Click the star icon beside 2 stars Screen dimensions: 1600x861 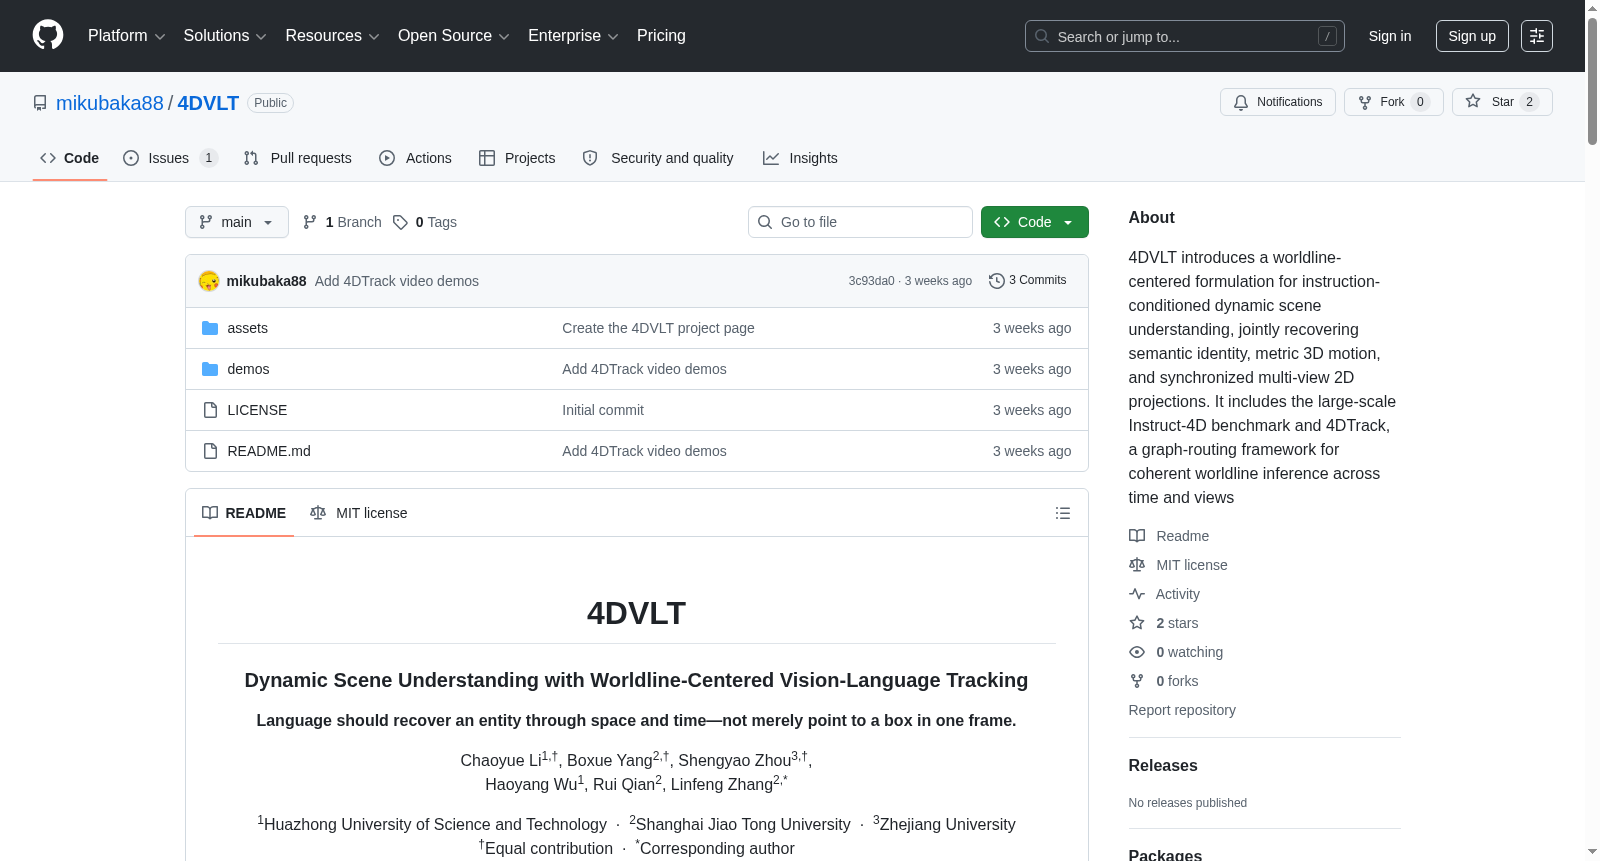tap(1137, 623)
